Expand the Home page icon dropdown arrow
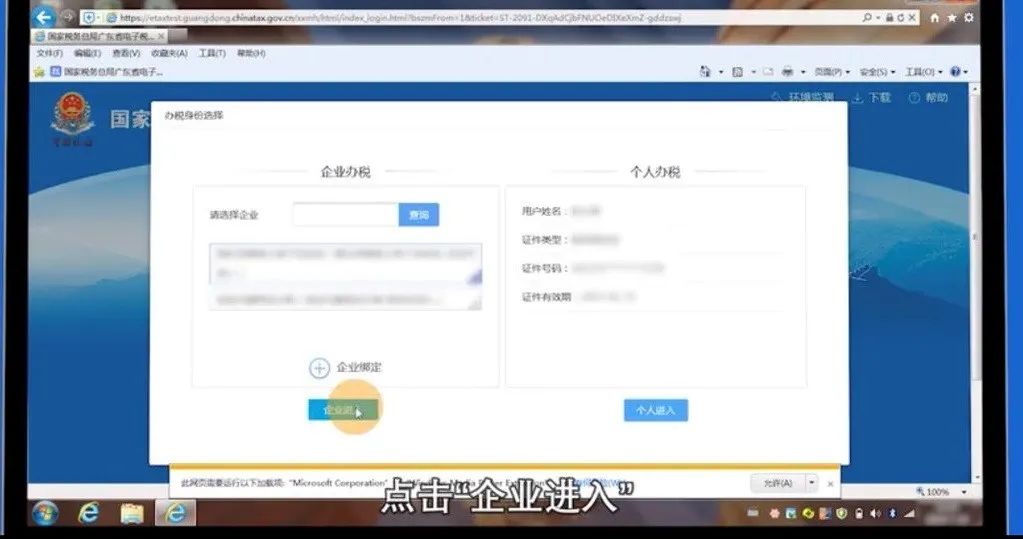This screenshot has width=1023, height=539. pyautogui.click(x=721, y=72)
